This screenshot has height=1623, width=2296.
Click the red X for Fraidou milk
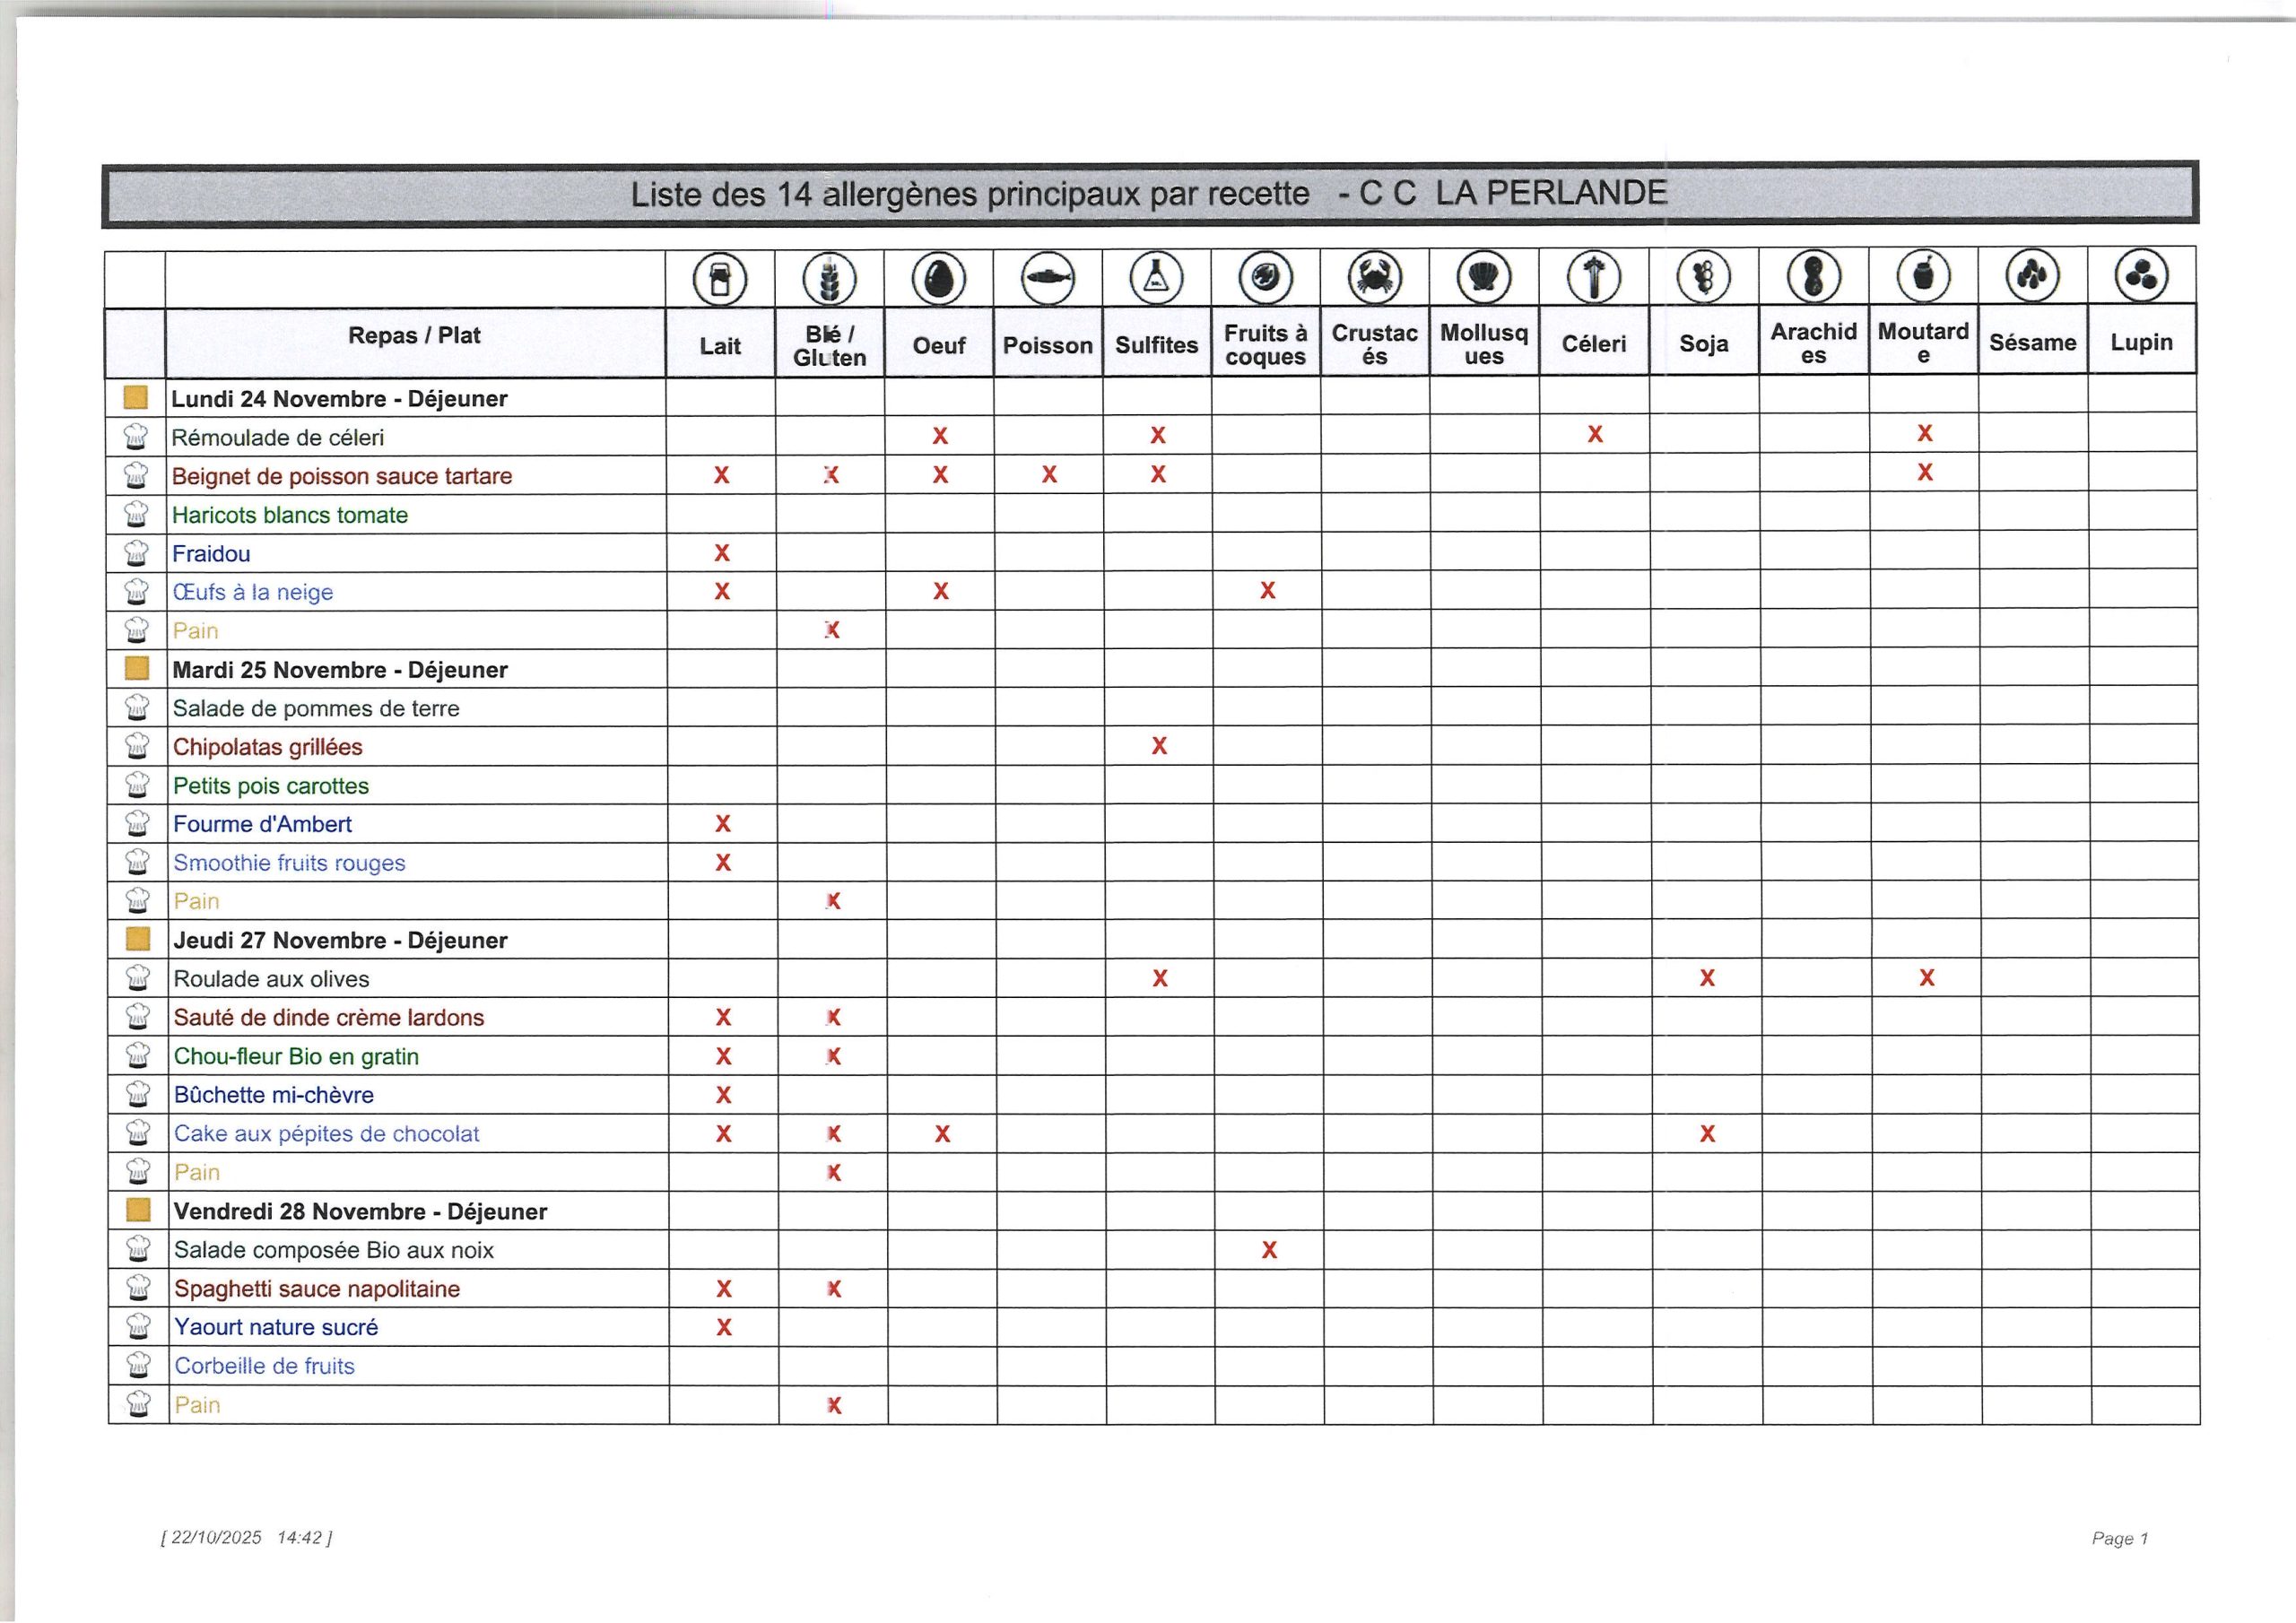721,553
